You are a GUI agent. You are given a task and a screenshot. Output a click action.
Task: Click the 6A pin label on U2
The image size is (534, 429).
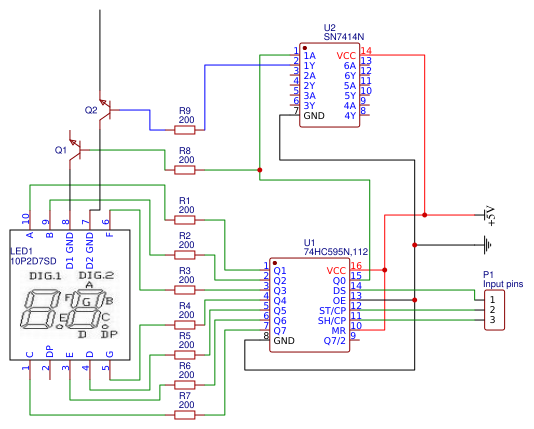350,65
